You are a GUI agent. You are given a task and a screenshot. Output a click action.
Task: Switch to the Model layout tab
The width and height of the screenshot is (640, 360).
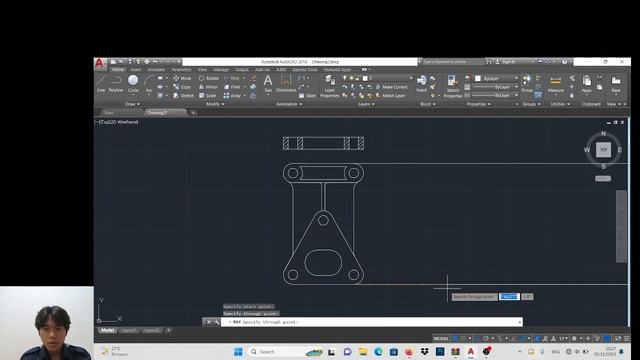[107, 330]
